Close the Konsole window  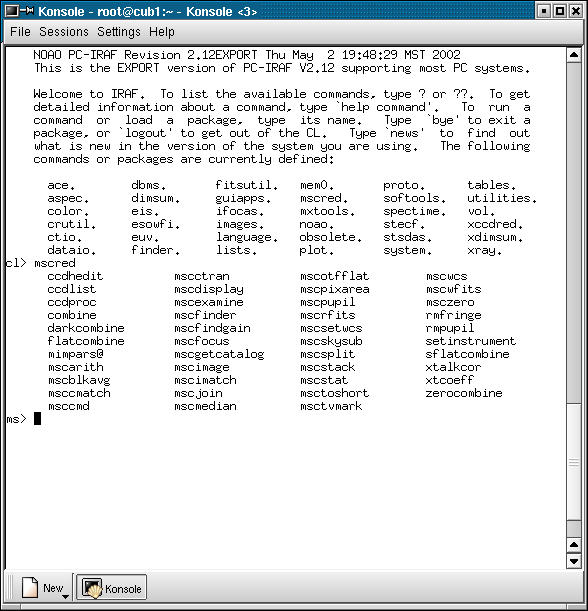coord(576,11)
